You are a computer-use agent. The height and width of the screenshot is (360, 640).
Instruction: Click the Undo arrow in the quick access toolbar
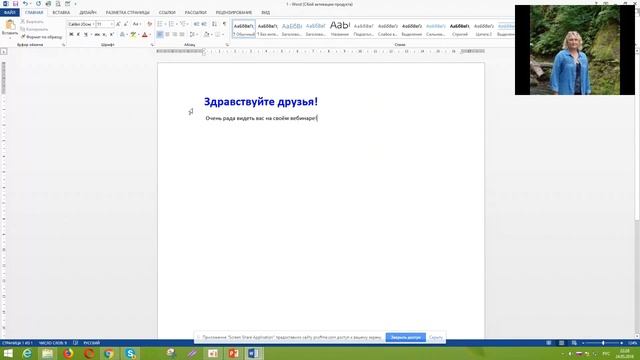tap(25, 4)
